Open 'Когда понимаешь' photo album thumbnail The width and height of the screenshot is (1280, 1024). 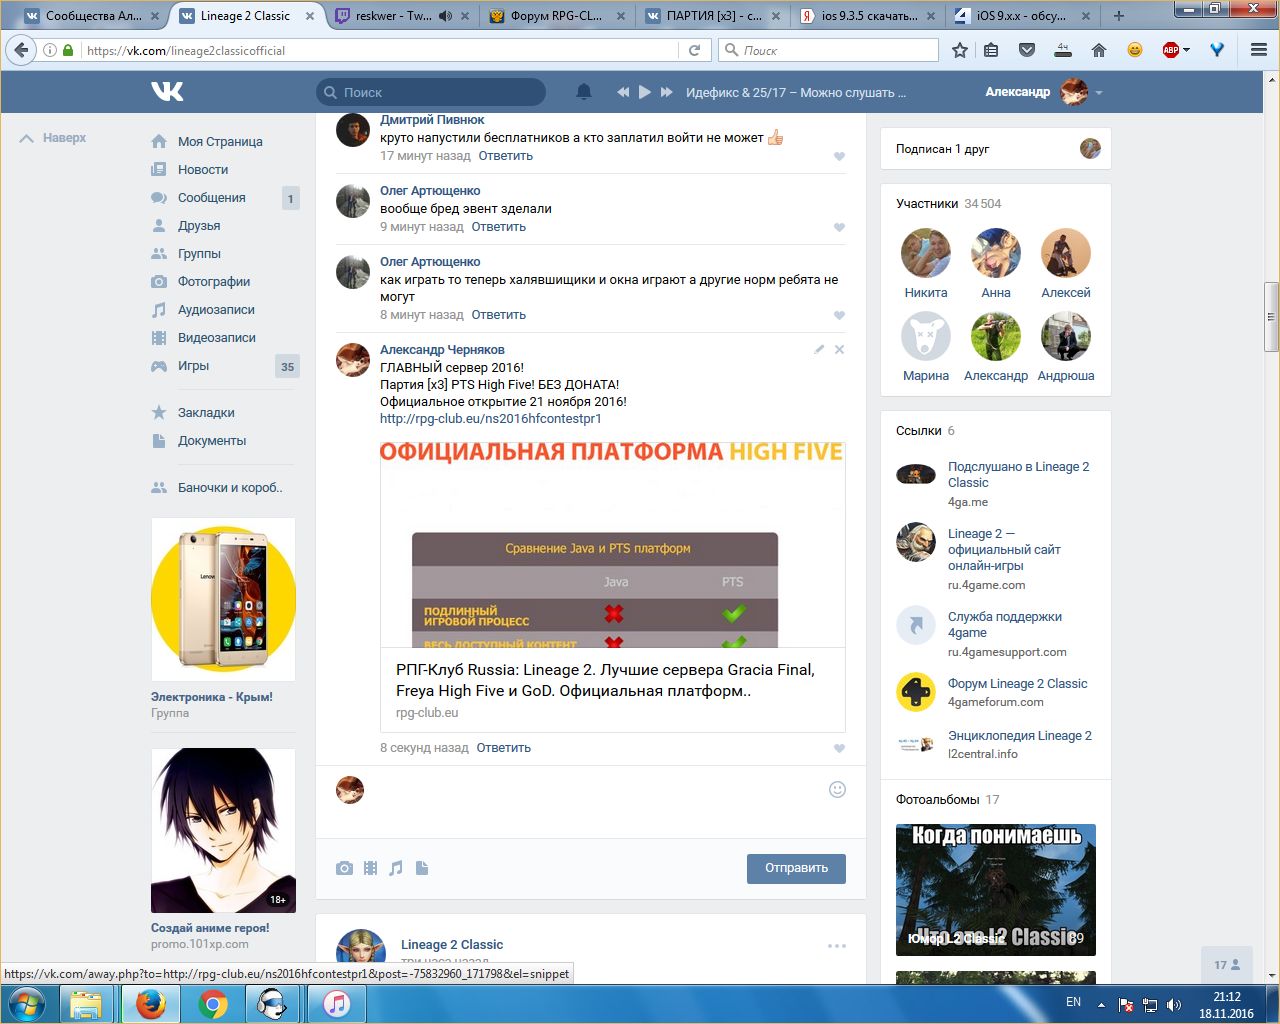[996, 890]
